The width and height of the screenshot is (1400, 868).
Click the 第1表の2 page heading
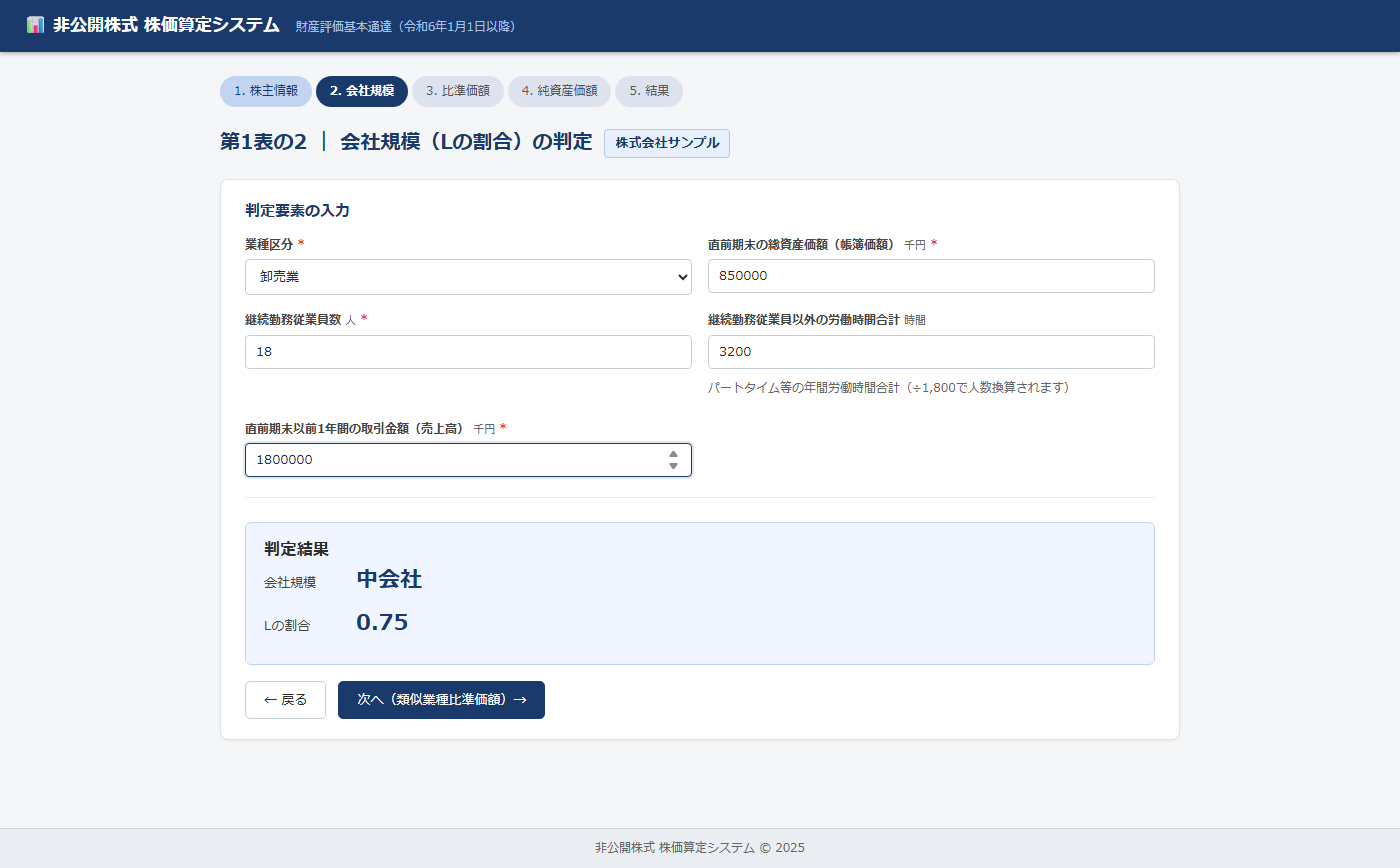pyautogui.click(x=405, y=142)
